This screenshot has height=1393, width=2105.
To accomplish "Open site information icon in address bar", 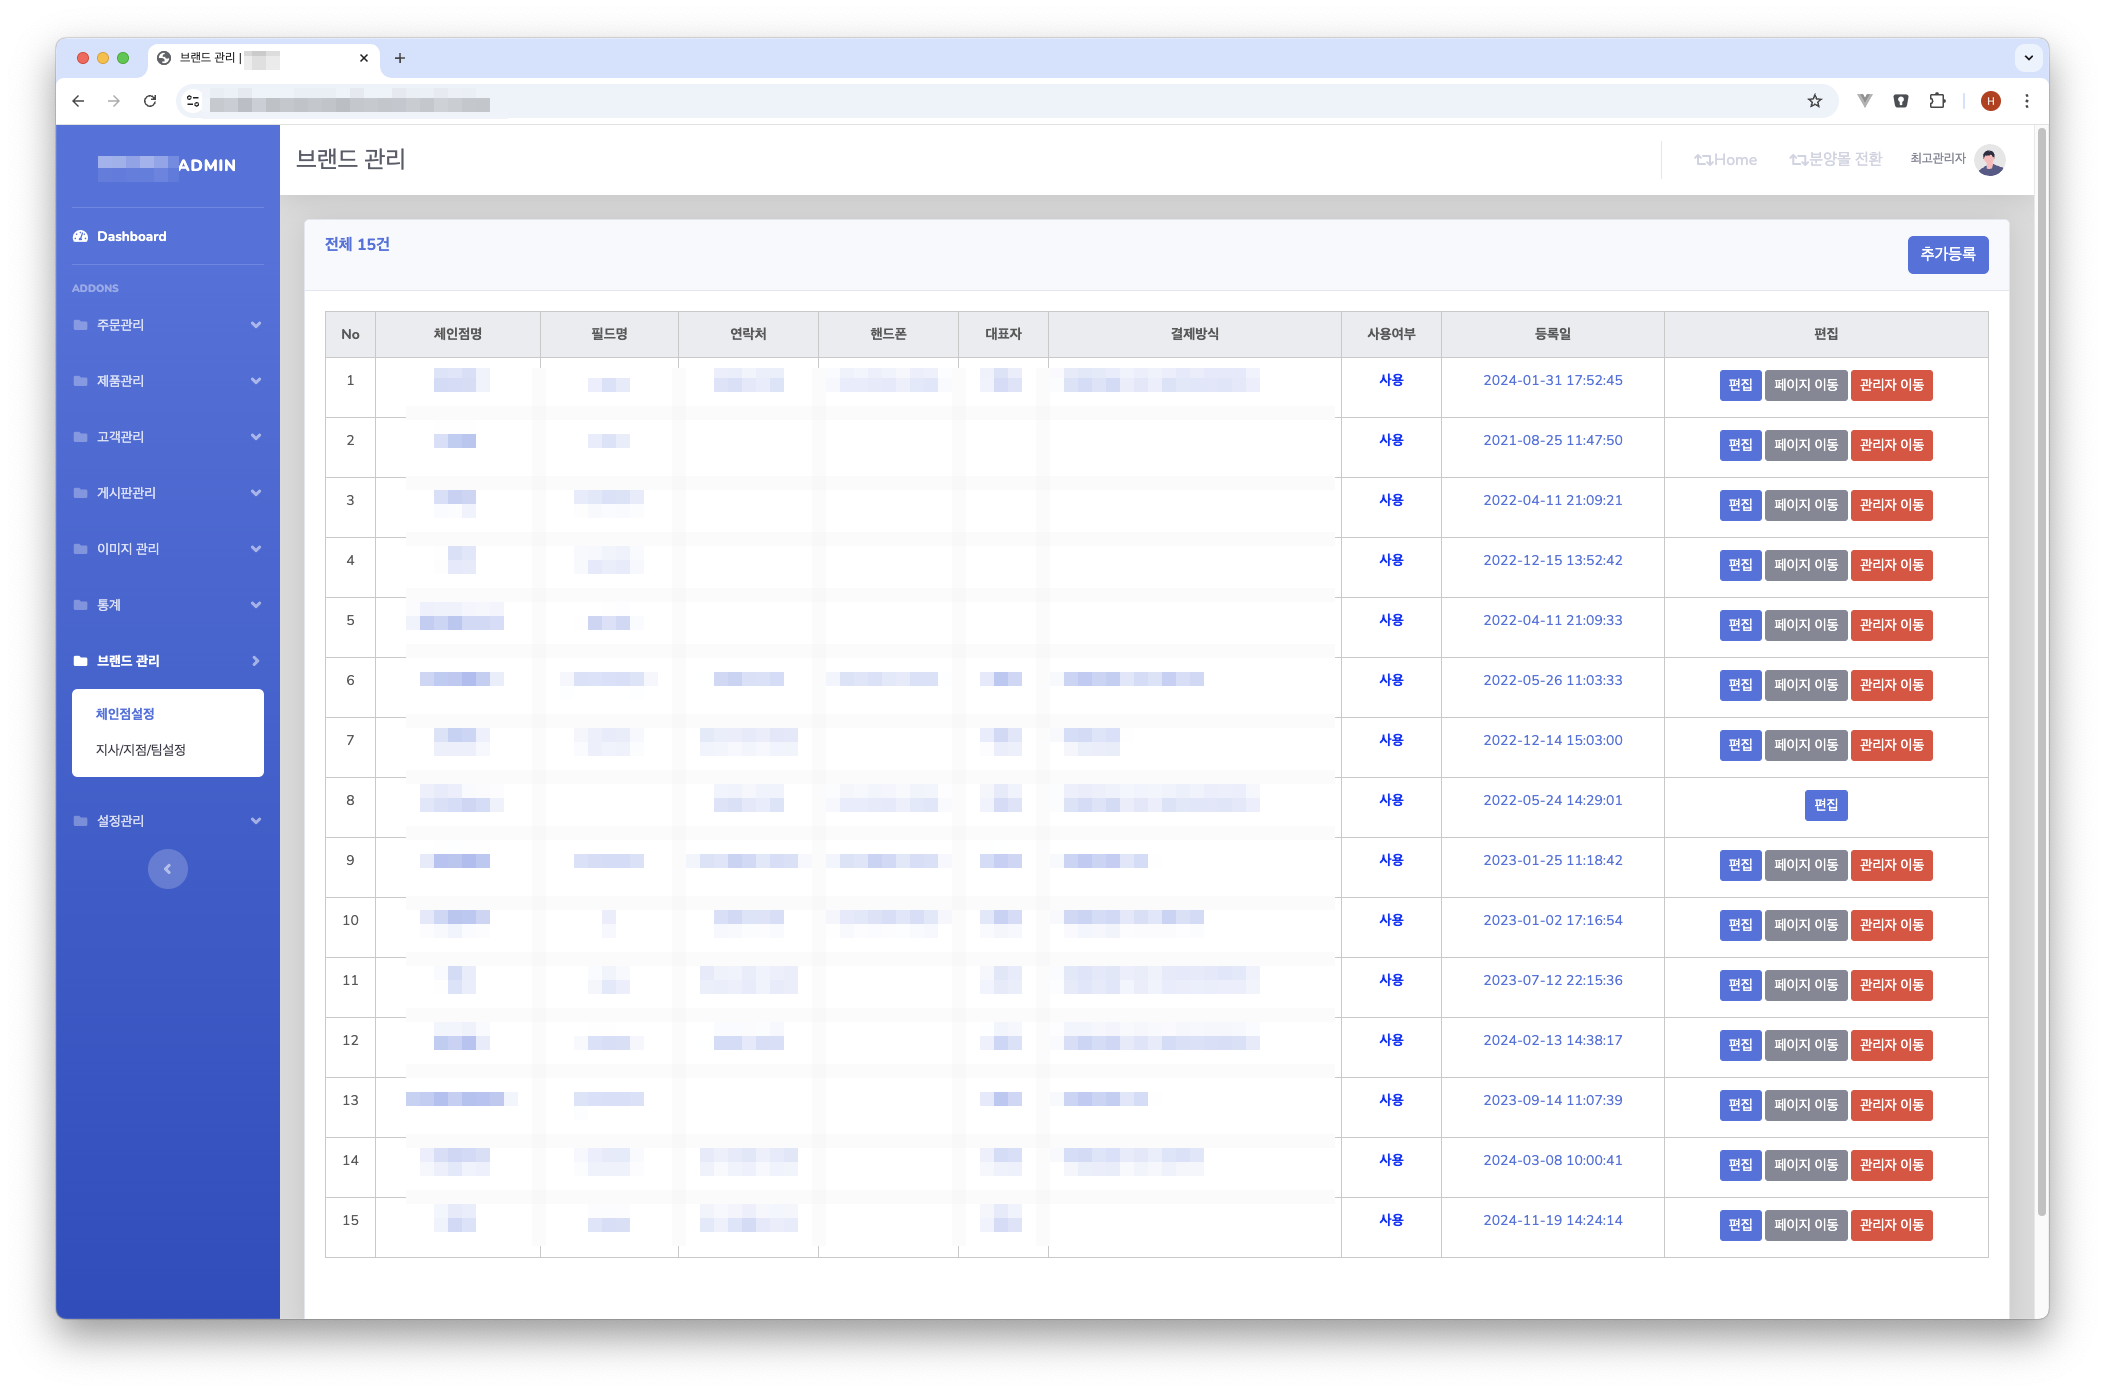I will tap(193, 101).
